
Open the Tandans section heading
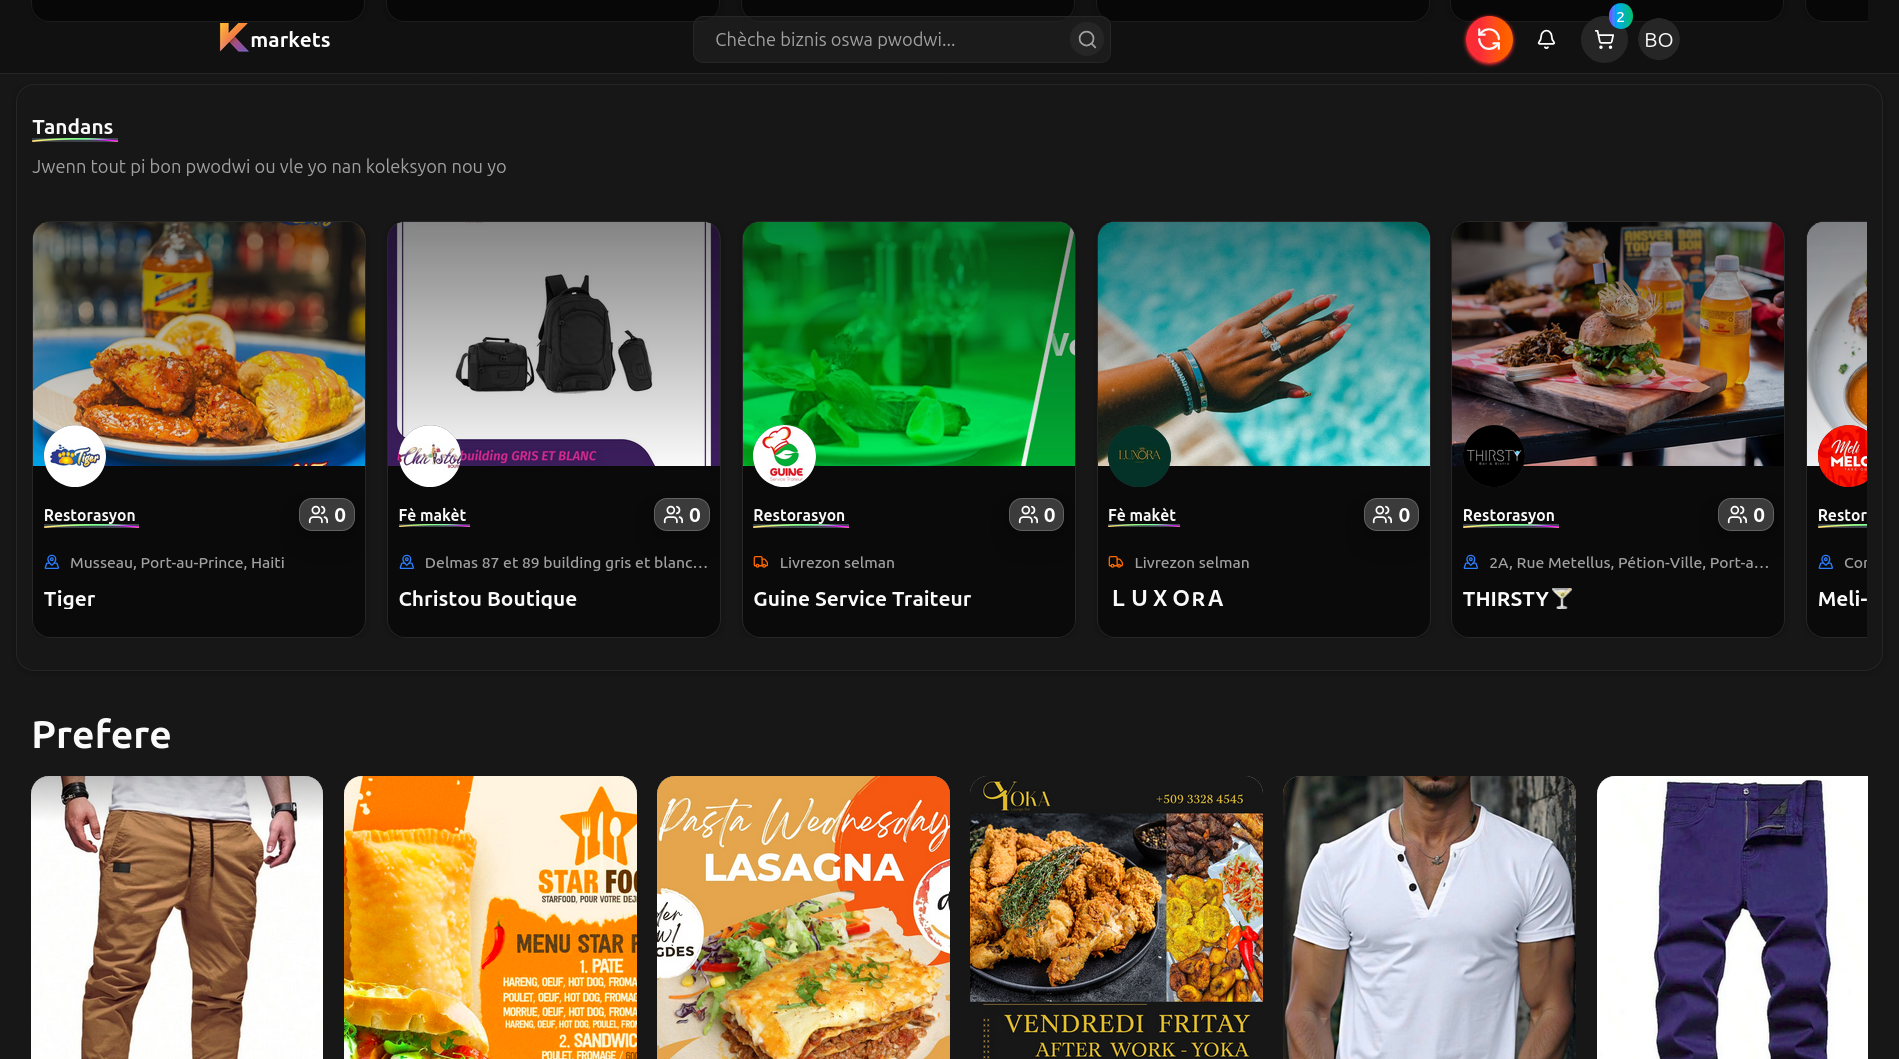click(73, 128)
